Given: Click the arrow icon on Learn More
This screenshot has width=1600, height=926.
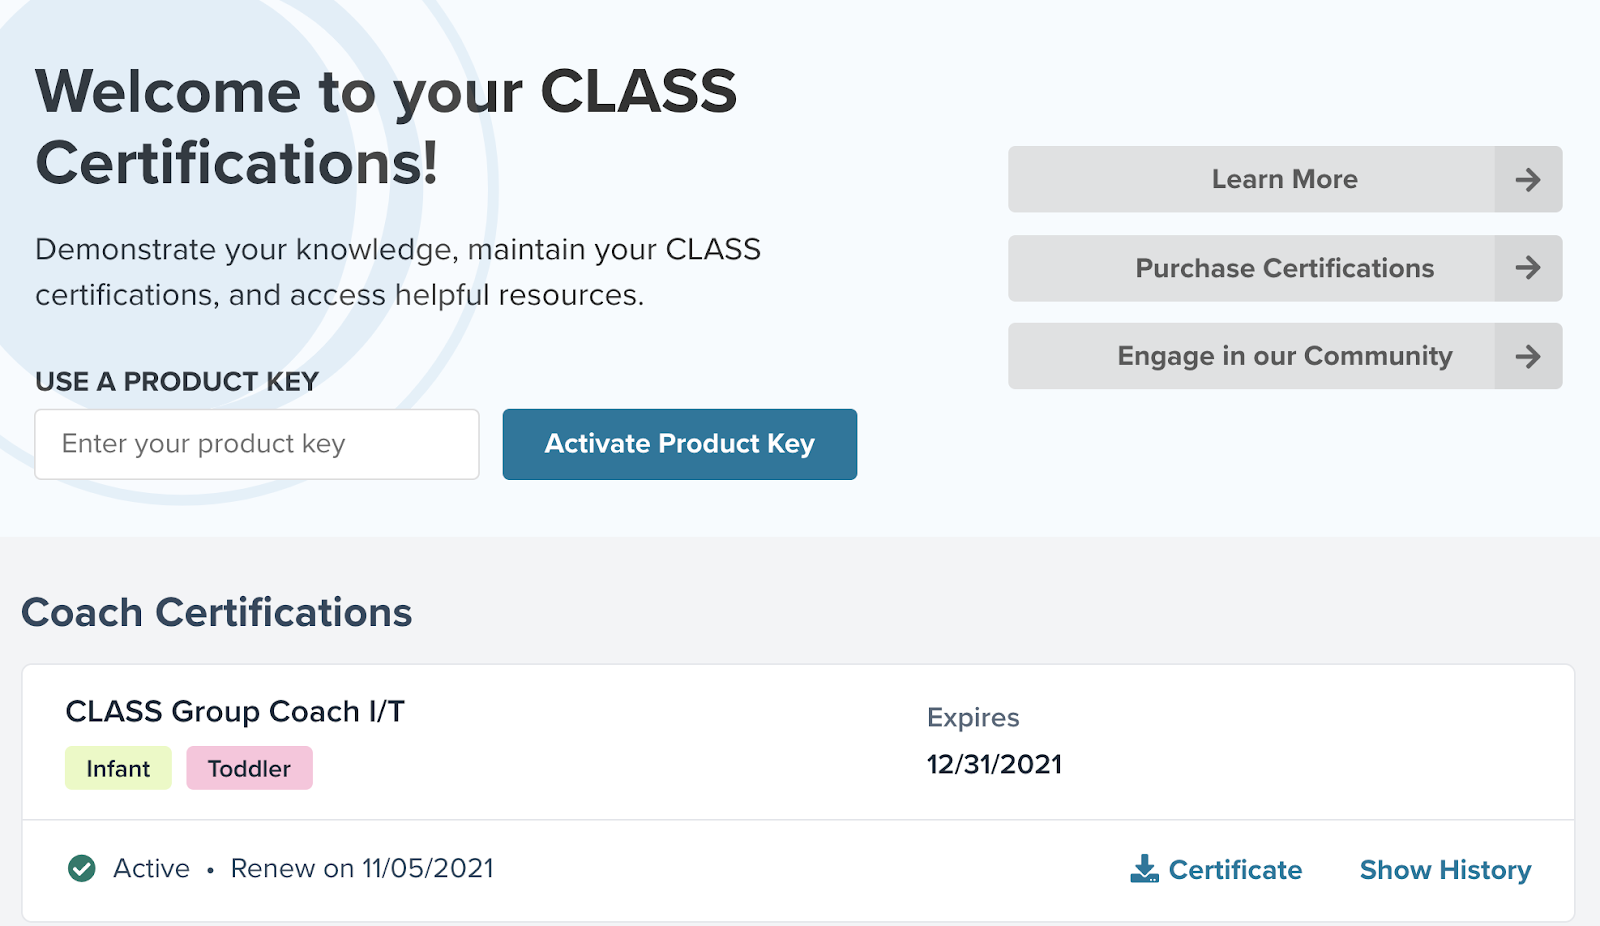Looking at the screenshot, I should point(1527,179).
